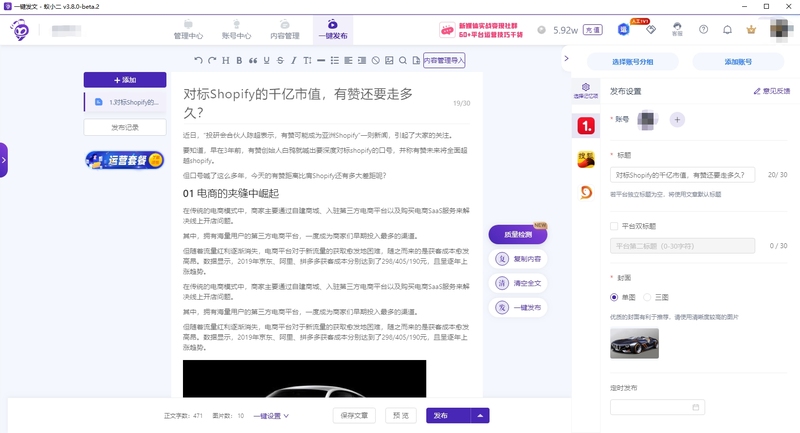The height and width of the screenshot is (433, 800).
Task: Open the 发布 button dropdown arrow
Action: pyautogui.click(x=480, y=416)
